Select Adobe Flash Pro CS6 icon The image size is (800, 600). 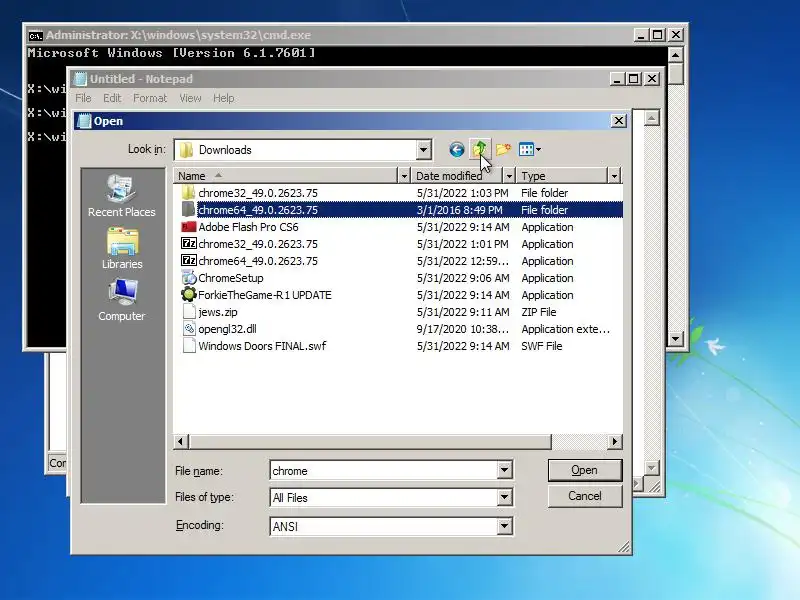pos(189,227)
